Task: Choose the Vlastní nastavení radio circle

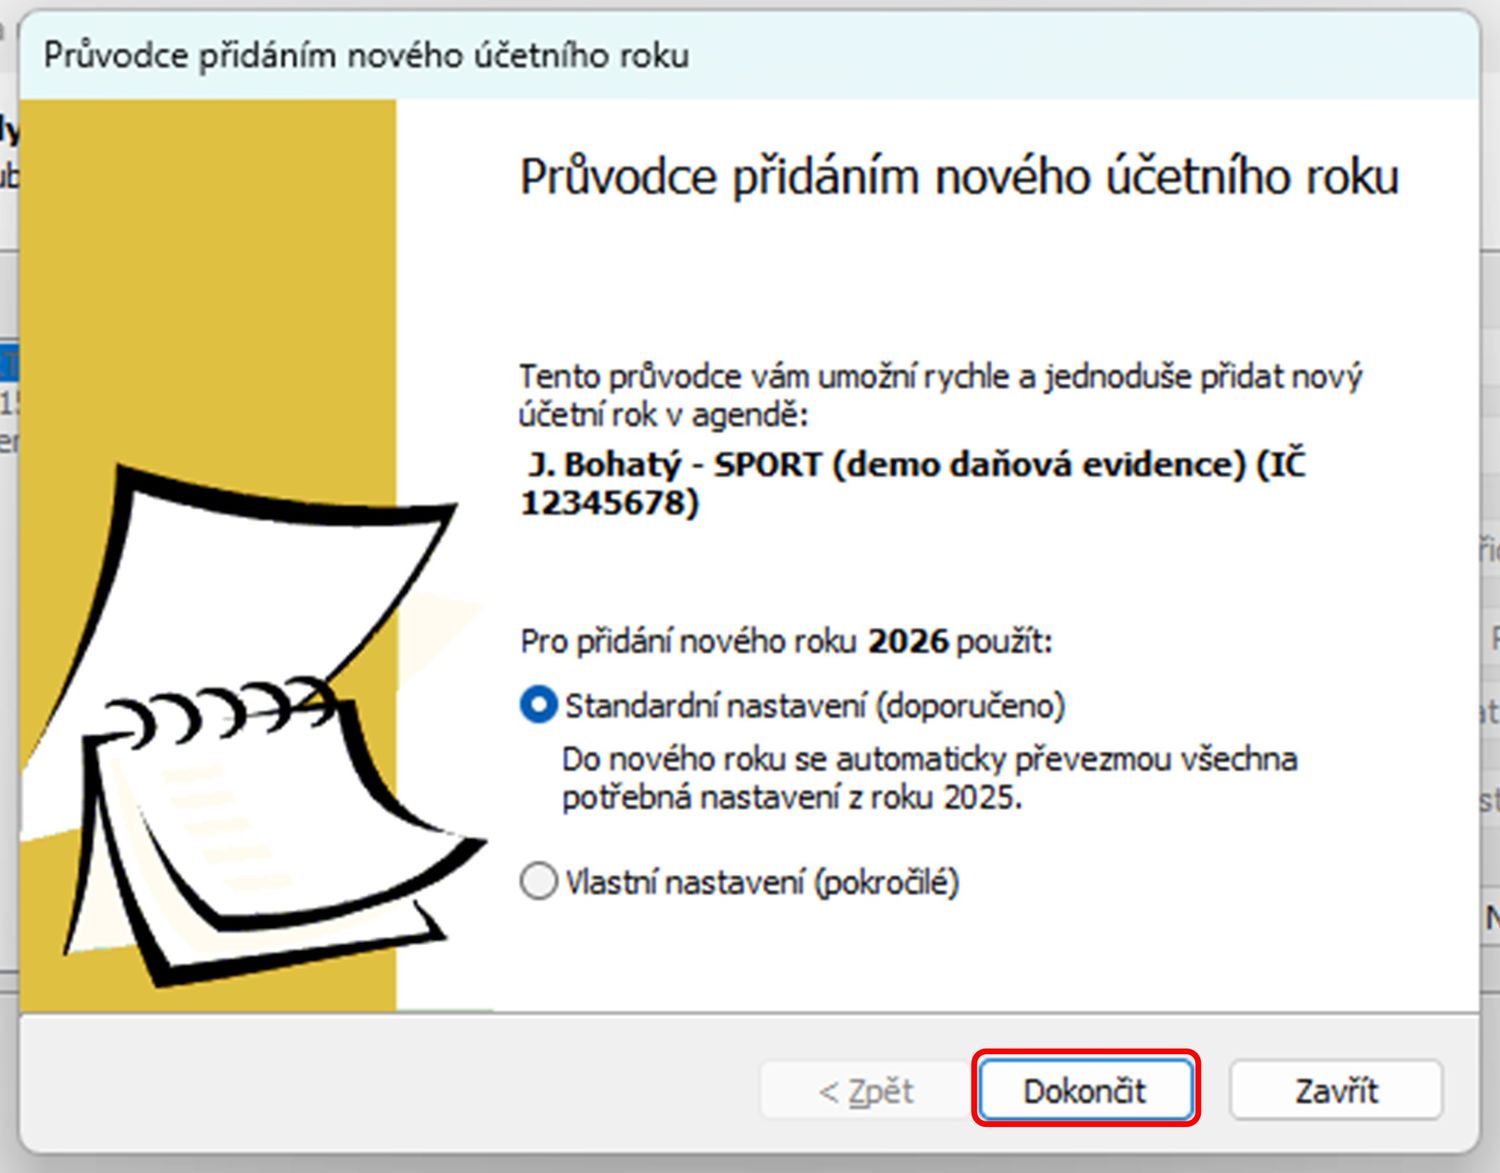Action: [x=538, y=881]
